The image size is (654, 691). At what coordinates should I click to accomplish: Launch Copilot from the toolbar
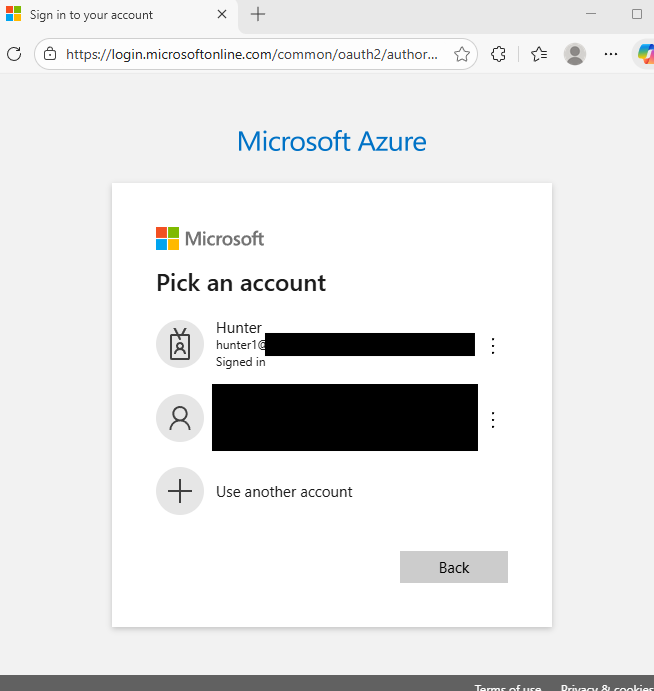(x=645, y=54)
